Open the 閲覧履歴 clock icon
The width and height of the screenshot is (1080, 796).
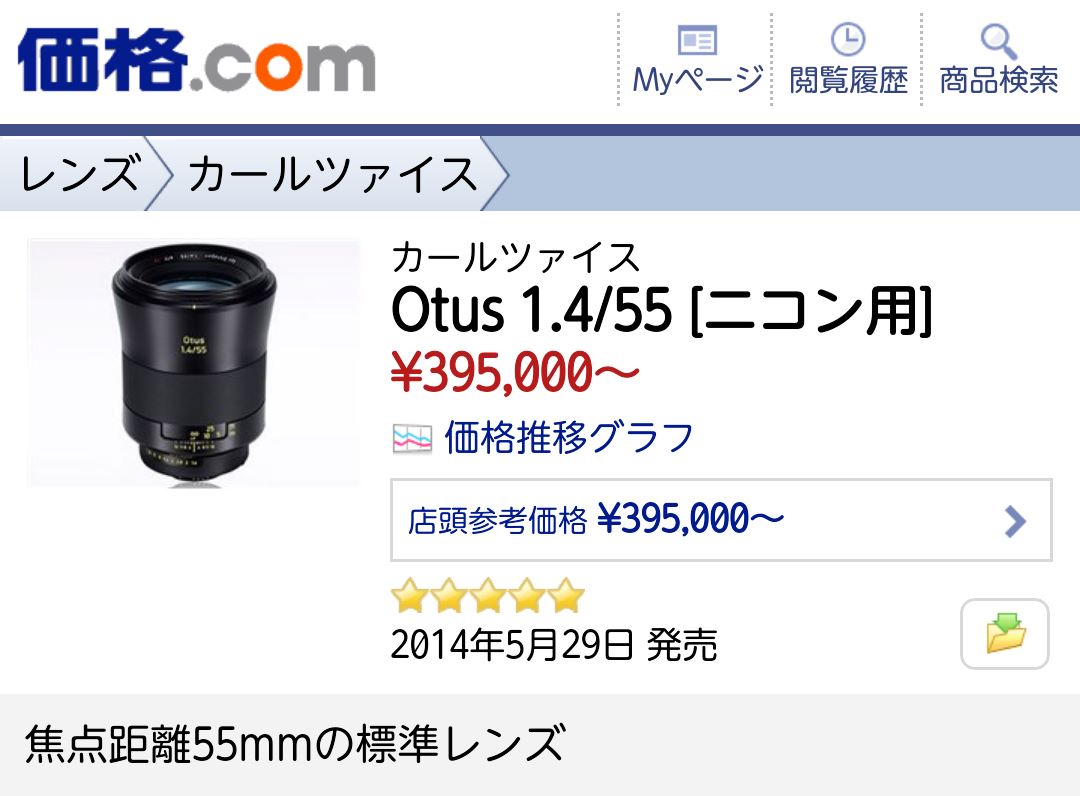pyautogui.click(x=847, y=39)
